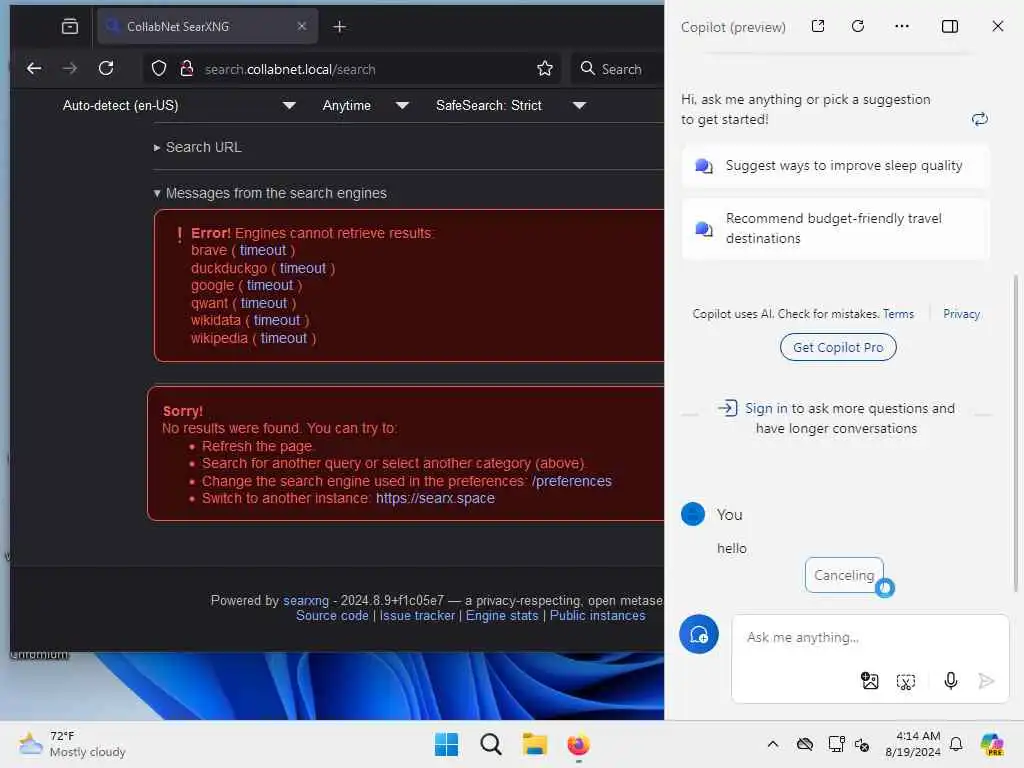This screenshot has height=768, width=1024.
Task: Open Copilot more options menu
Action: tap(902, 26)
